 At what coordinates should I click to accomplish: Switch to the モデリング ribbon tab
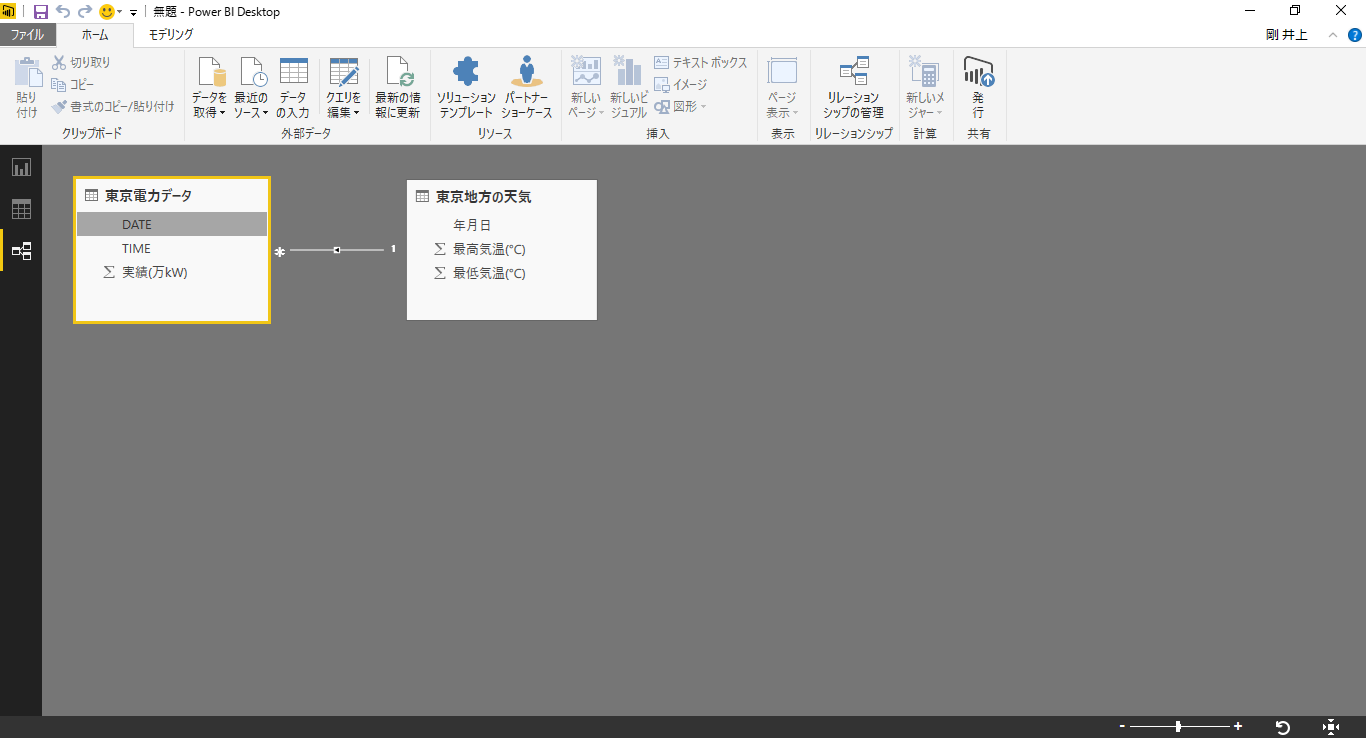(171, 35)
